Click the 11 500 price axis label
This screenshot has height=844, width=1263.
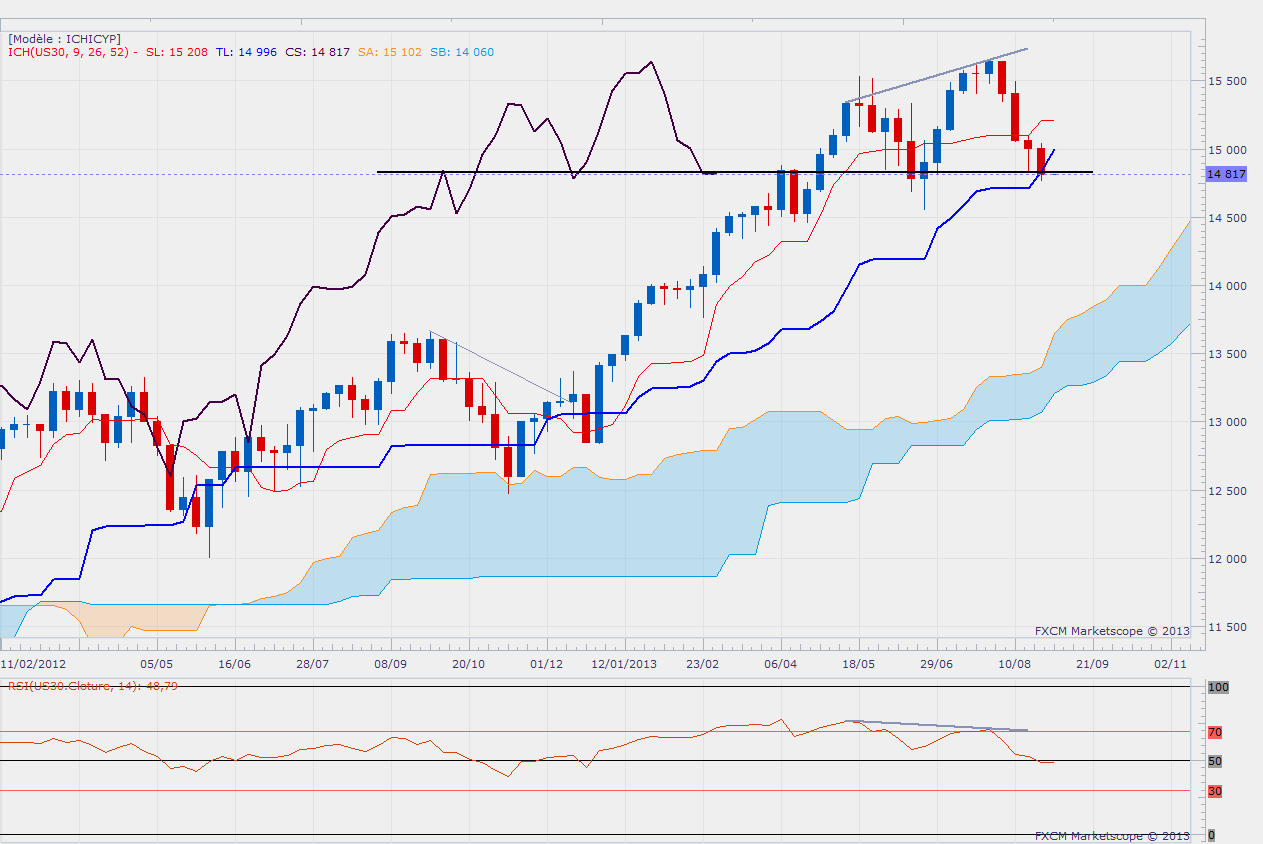pyautogui.click(x=1227, y=627)
